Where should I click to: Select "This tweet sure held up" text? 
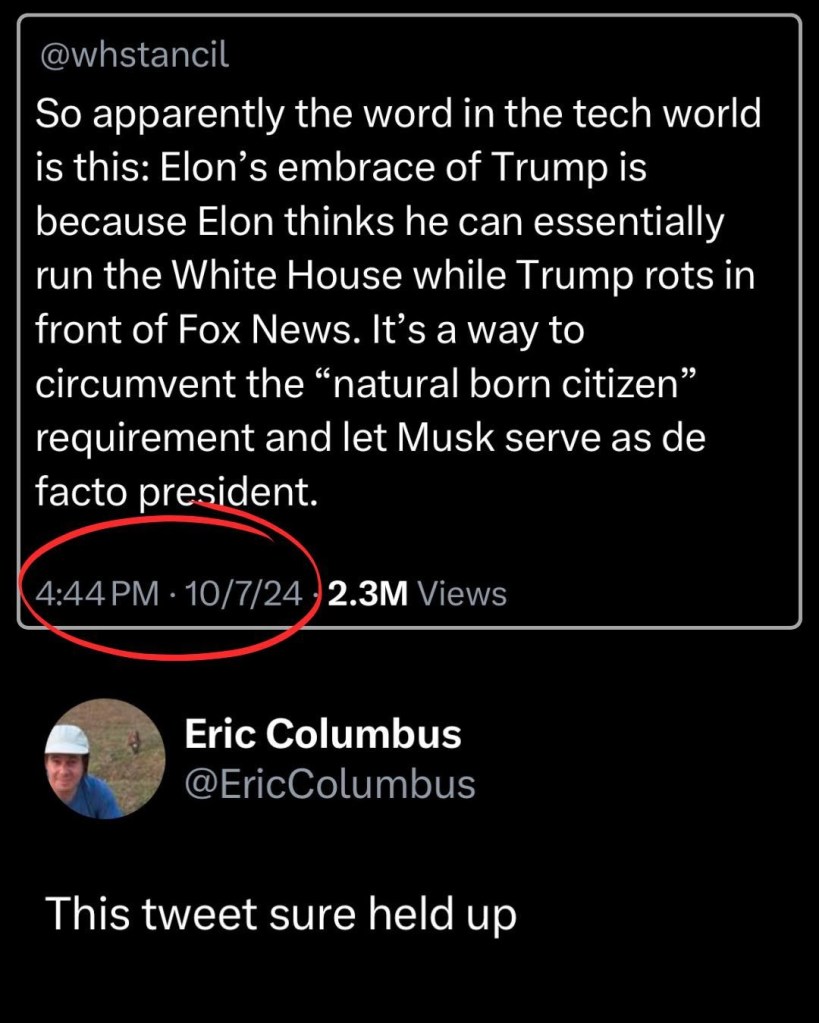(280, 912)
